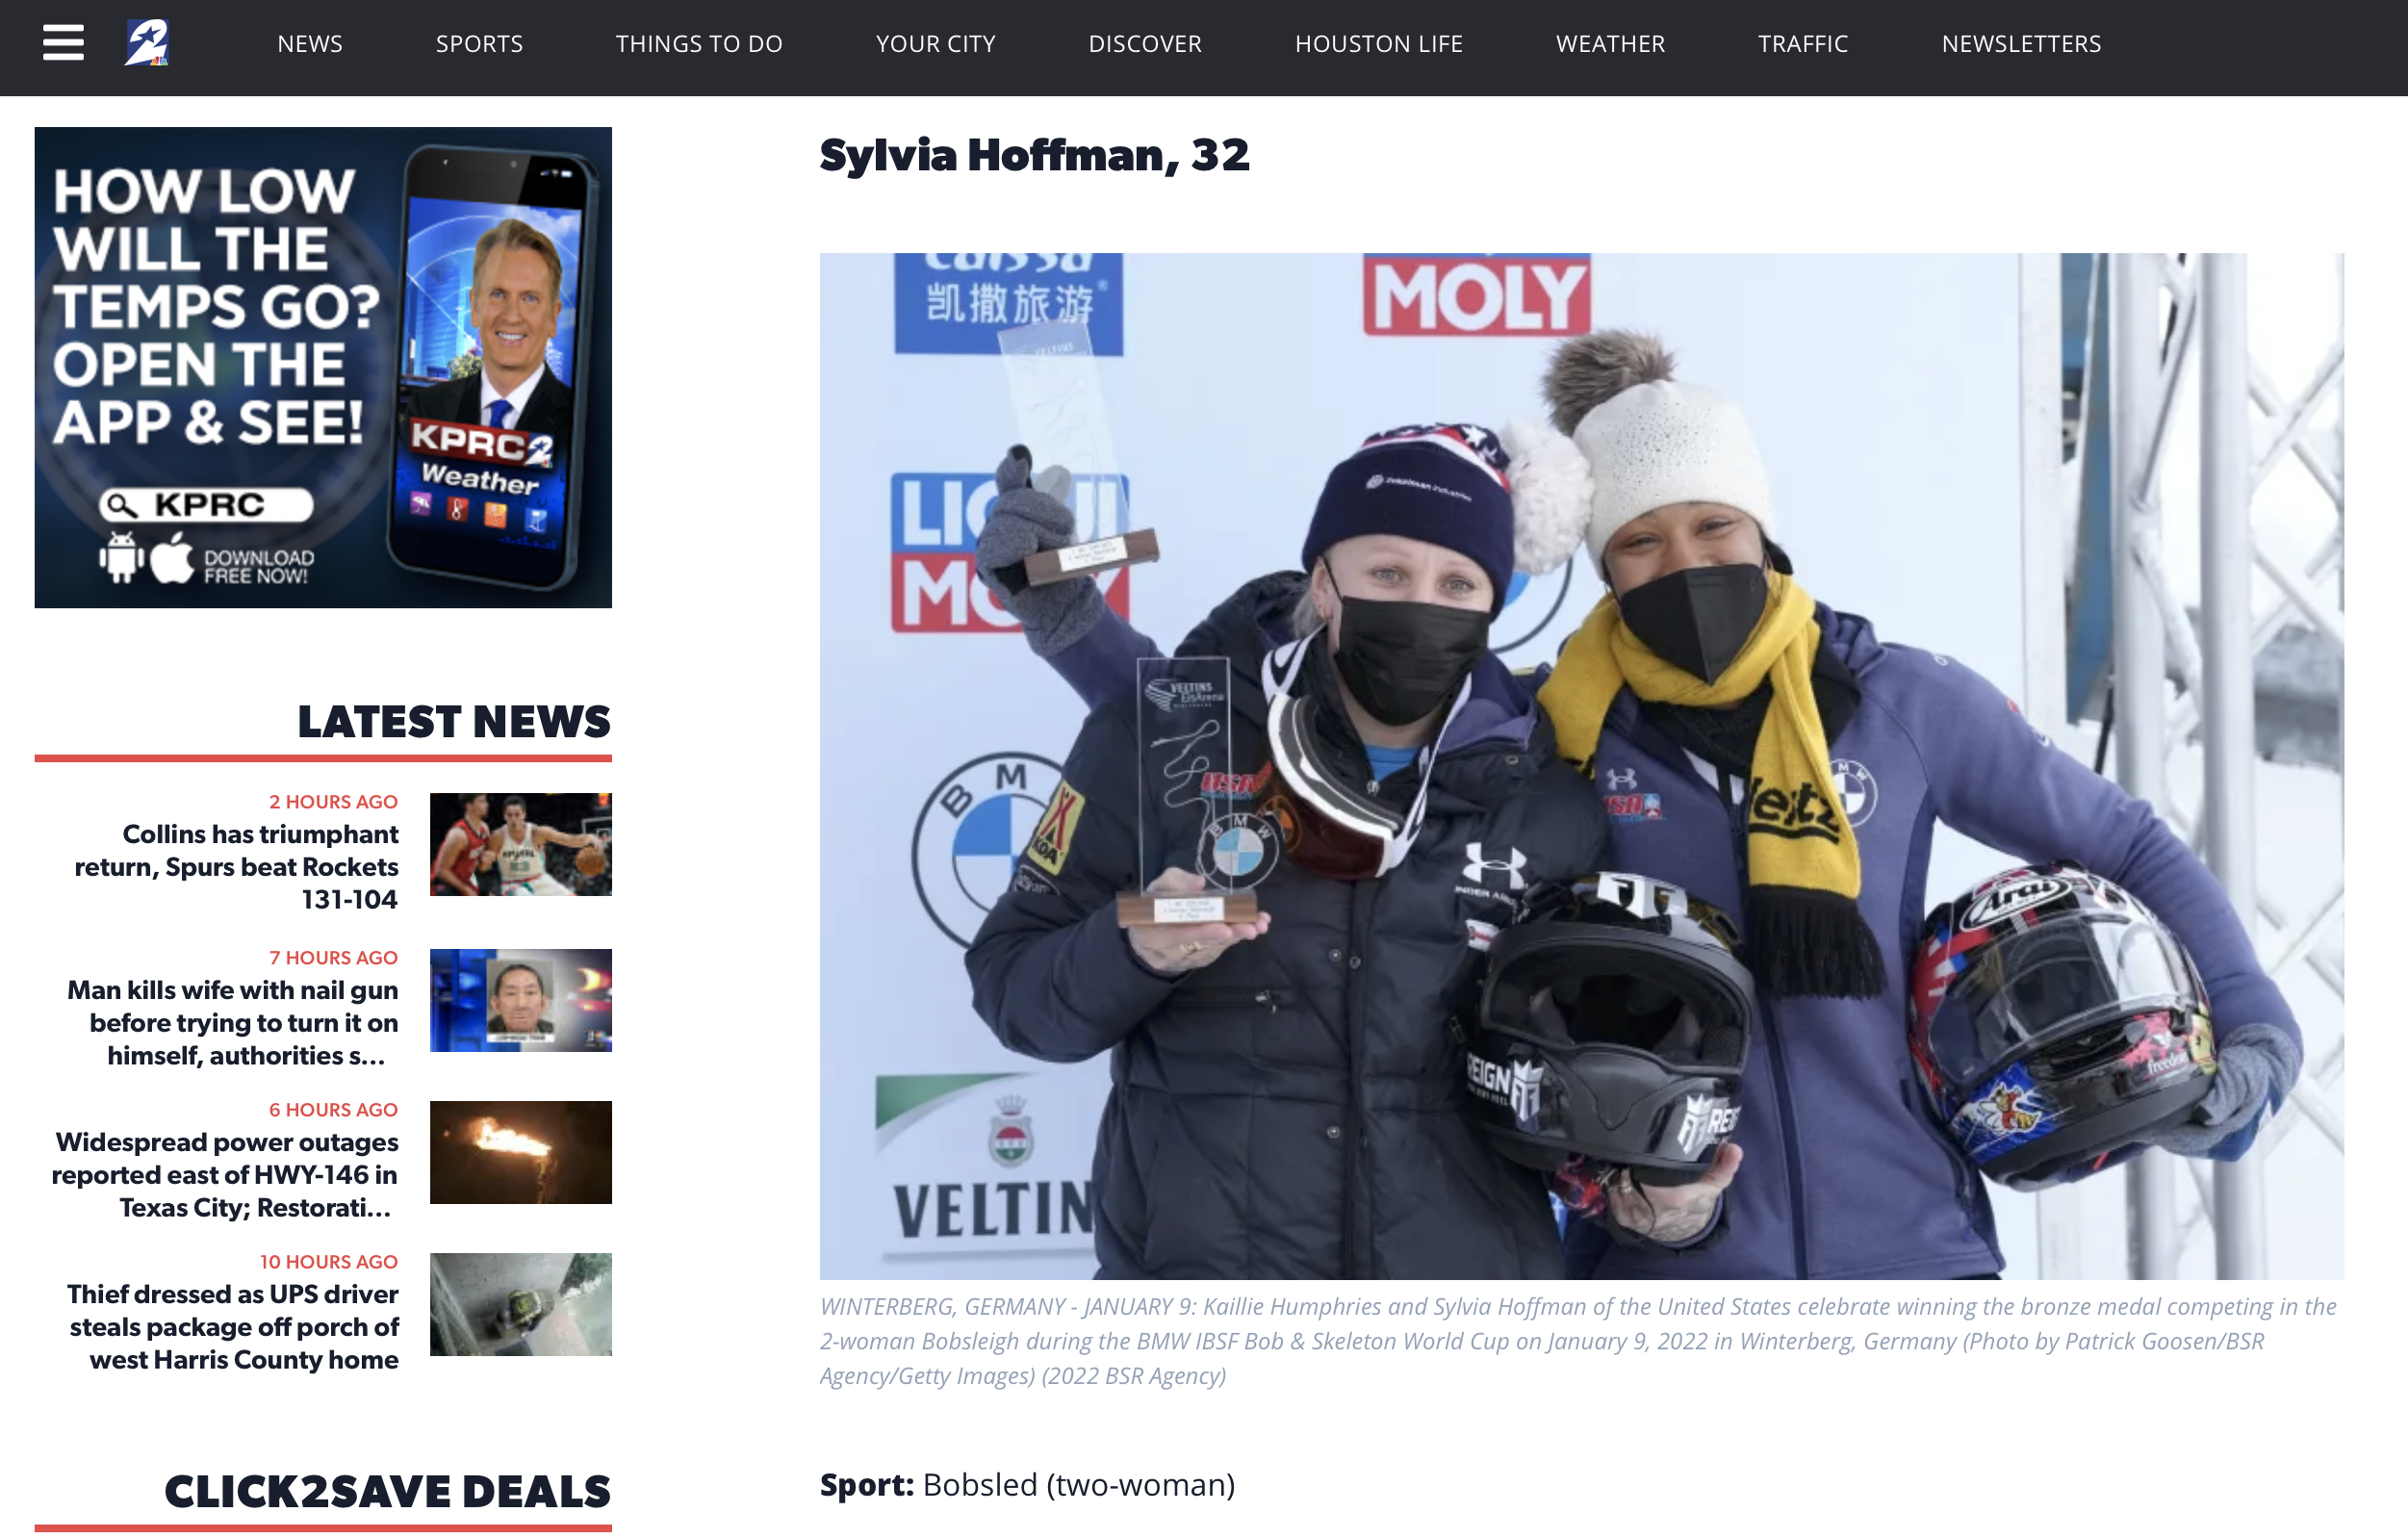2408x1538 pixels.
Task: Navigate to Houston Life
Action: coord(1378,44)
